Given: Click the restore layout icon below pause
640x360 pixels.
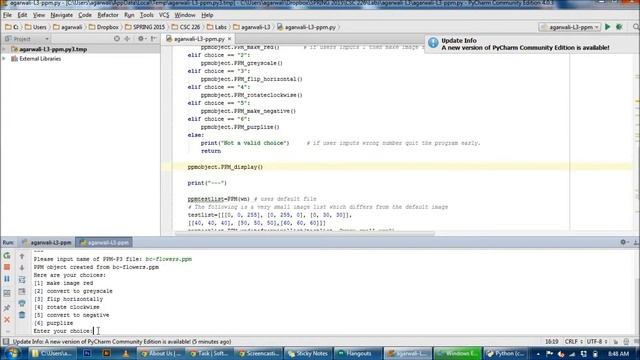Looking at the screenshot, I should [x=7, y=293].
